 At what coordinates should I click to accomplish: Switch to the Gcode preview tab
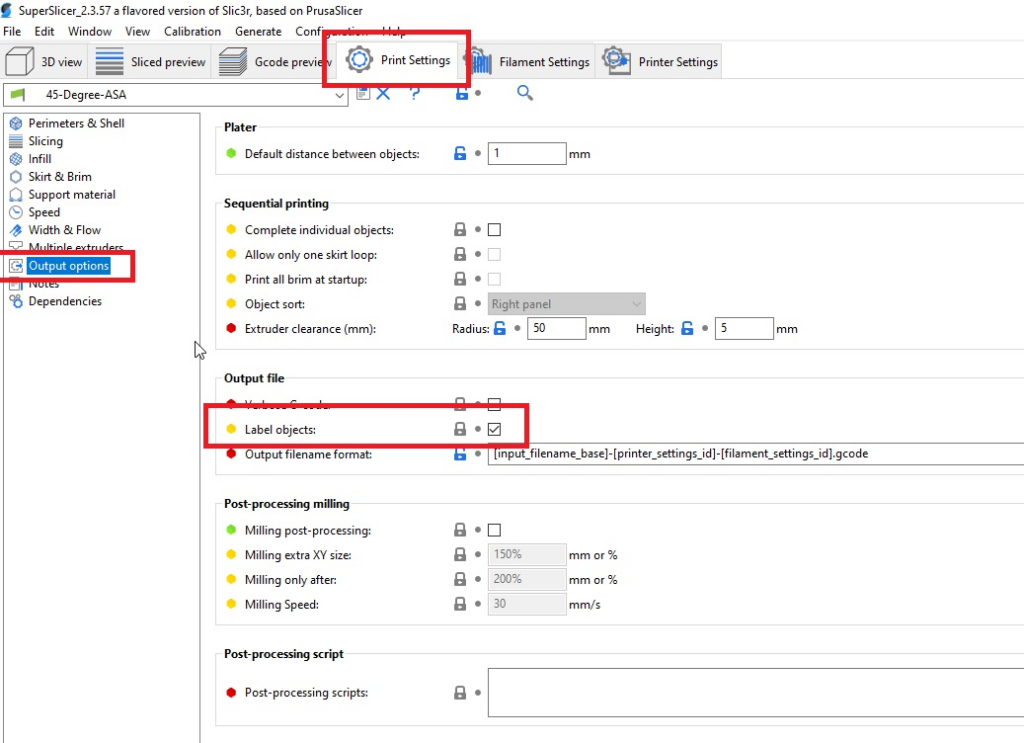click(274, 61)
